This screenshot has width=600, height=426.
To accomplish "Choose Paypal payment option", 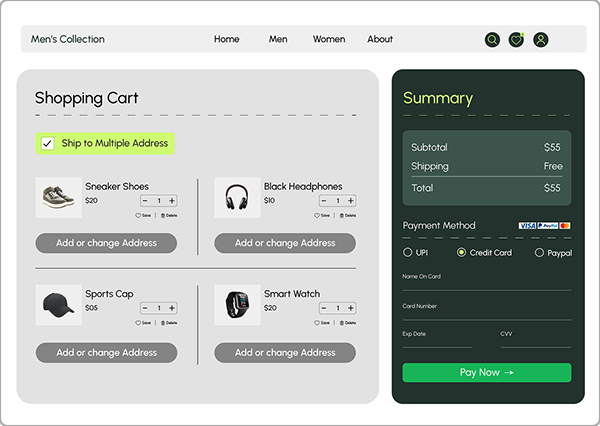I will coord(540,253).
